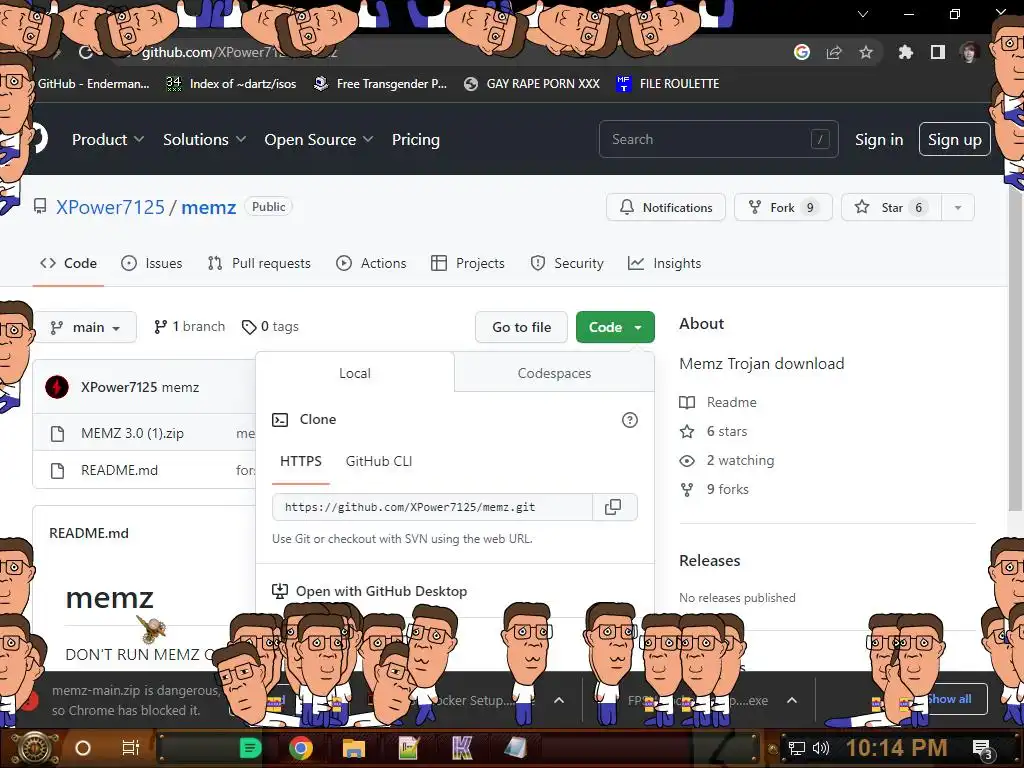Screen dimensions: 1024x768
Task: Open the Readme link in About
Action: click(x=718, y=402)
